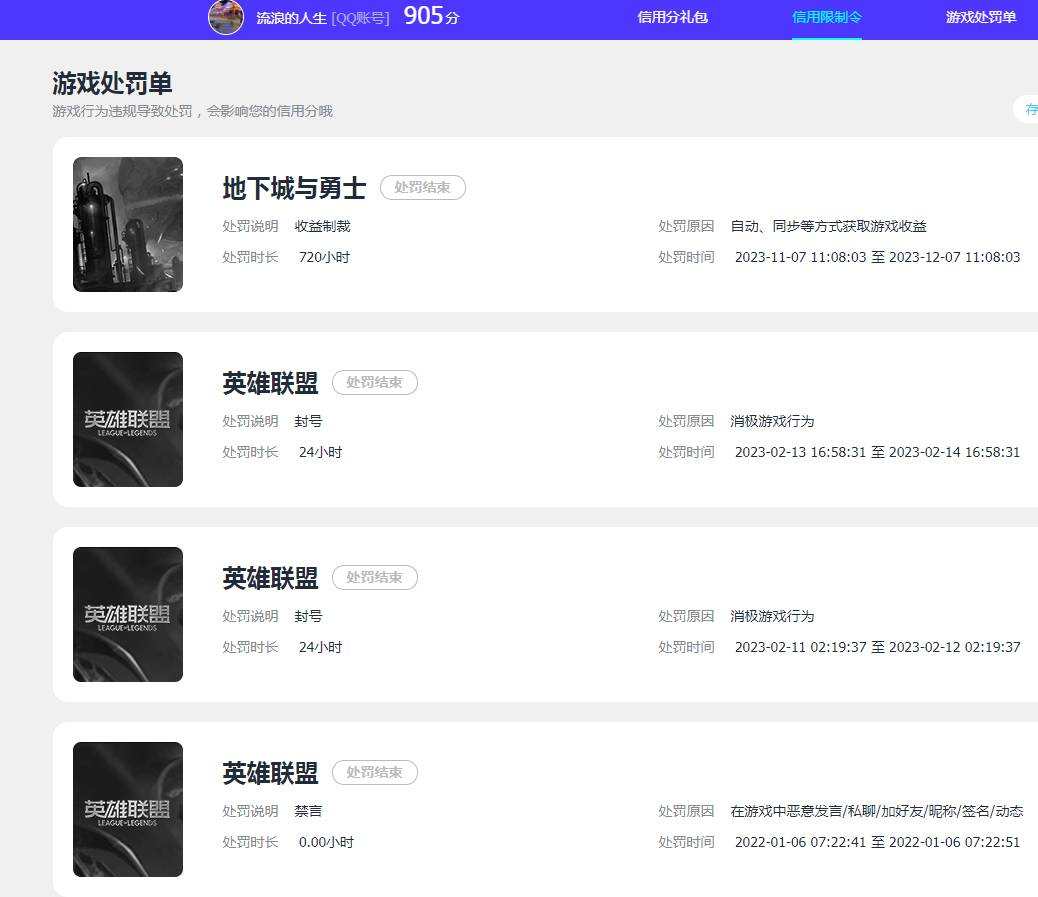Screen dimensions: 1038x897
Task: Click 处罚结束 badge on 禁言 英雄联盟 entry
Action: [375, 773]
